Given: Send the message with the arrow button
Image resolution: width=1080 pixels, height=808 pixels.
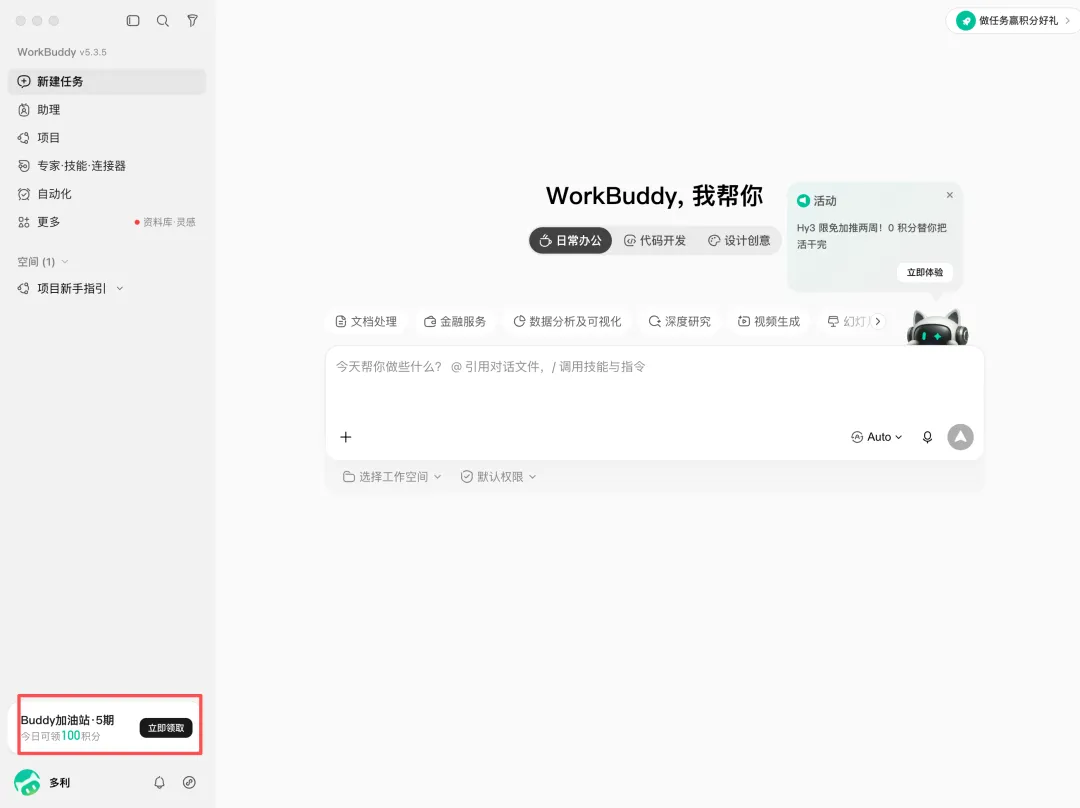Looking at the screenshot, I should point(961,437).
